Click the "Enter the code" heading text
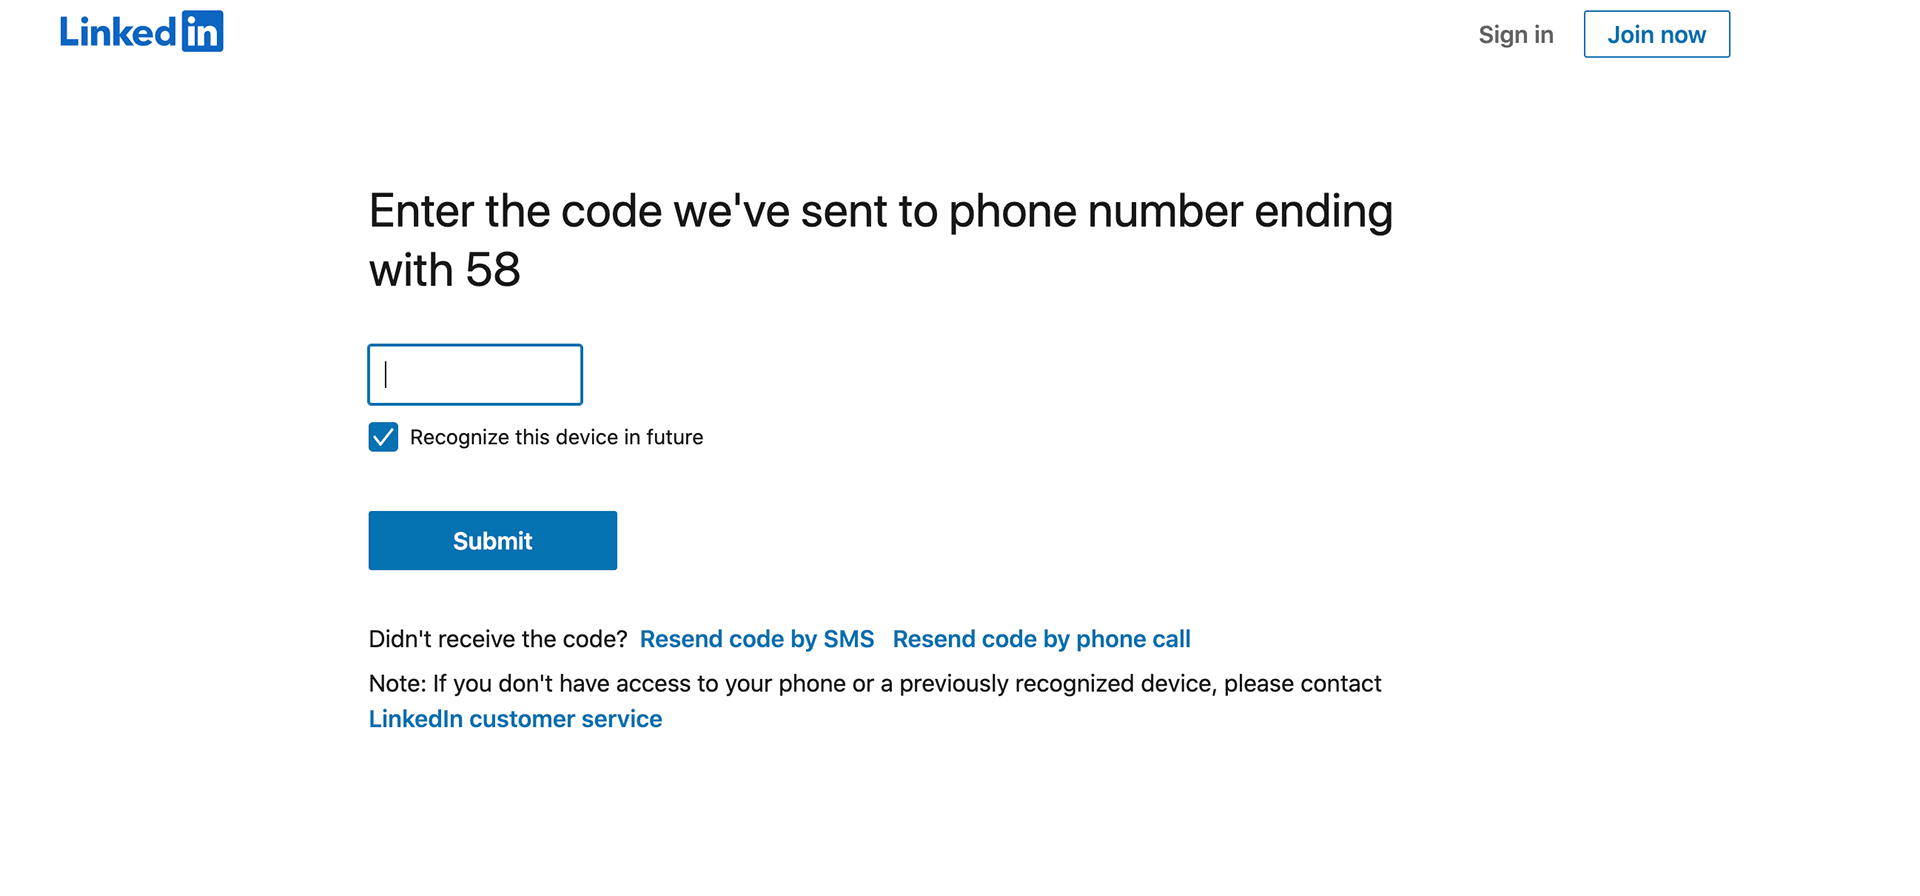1920x896 pixels. 880,240
